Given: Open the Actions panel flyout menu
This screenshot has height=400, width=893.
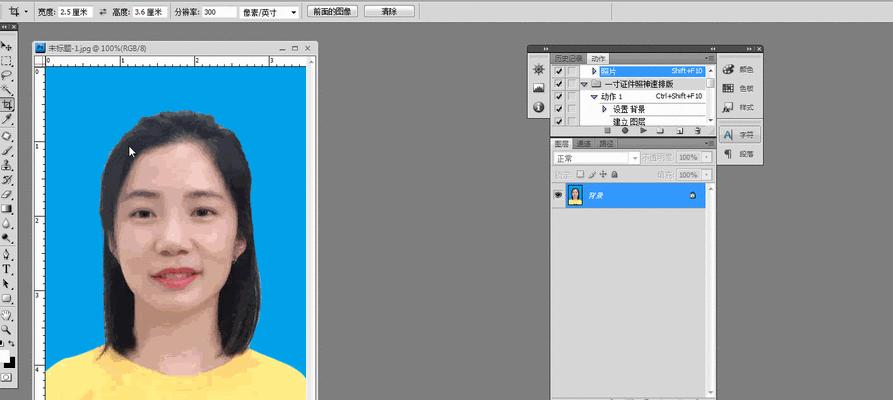Looking at the screenshot, I should [710, 58].
